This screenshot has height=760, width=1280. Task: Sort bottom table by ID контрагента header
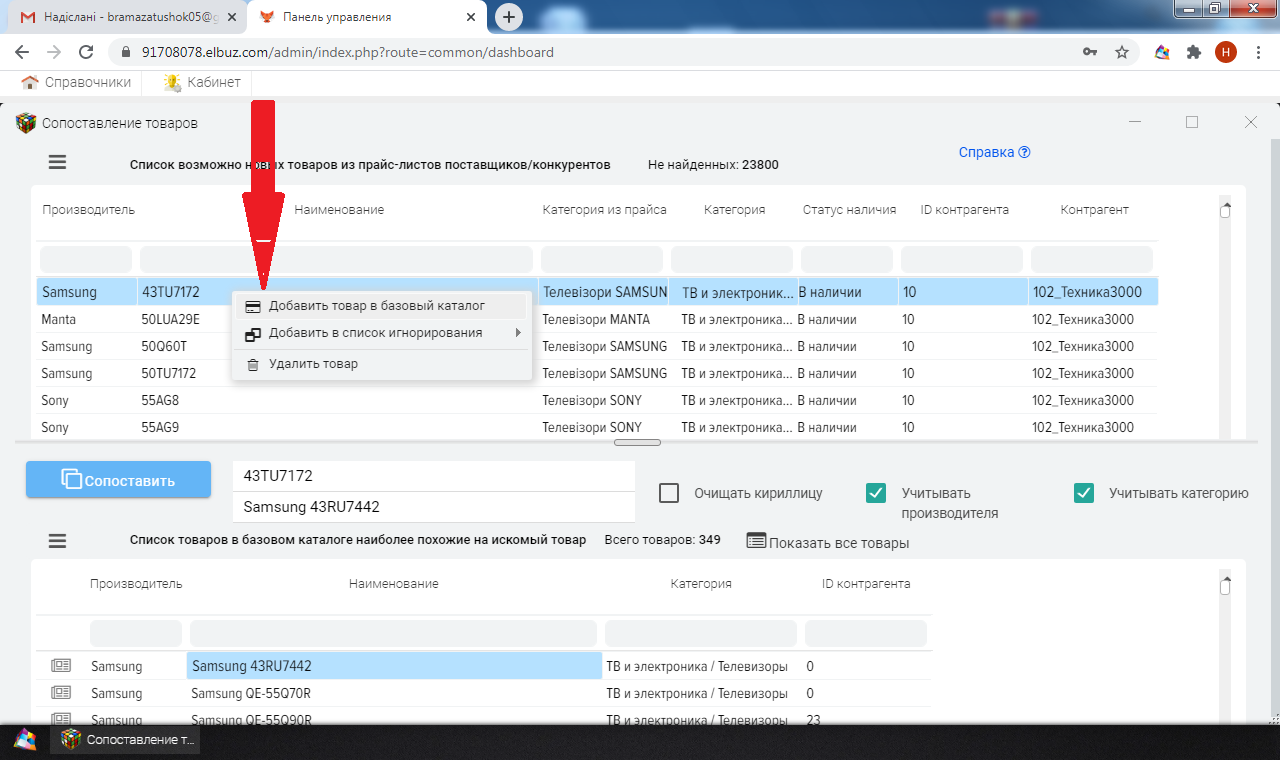[x=866, y=584]
